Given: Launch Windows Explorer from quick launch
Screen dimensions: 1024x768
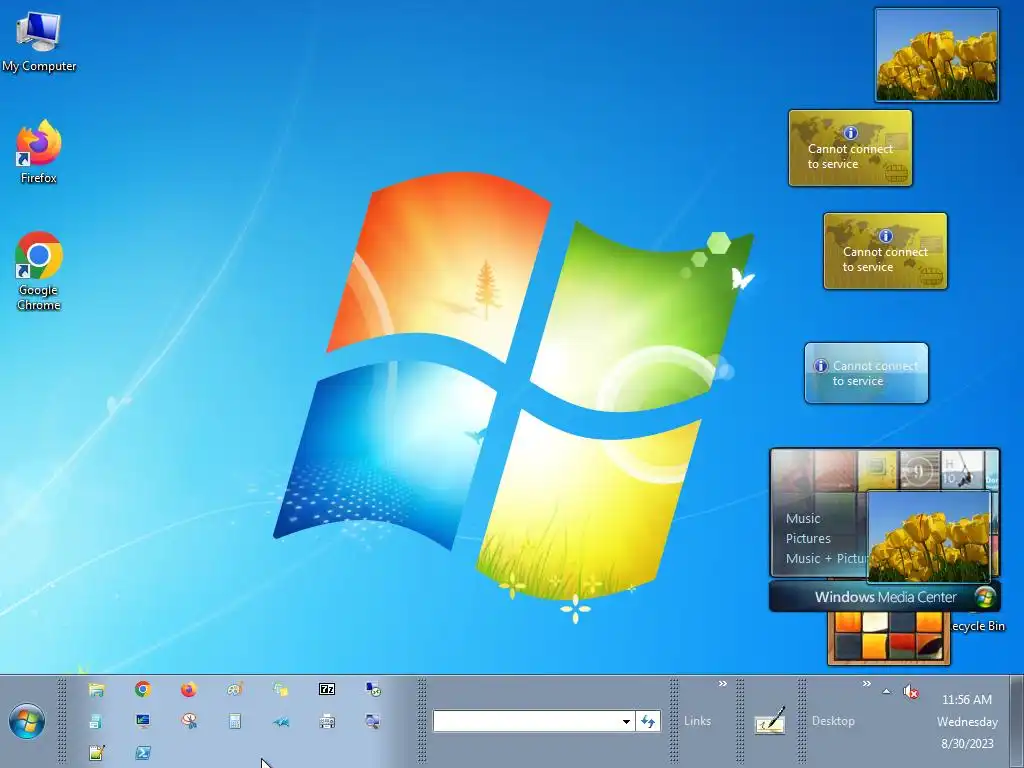Looking at the screenshot, I should 97,690.
